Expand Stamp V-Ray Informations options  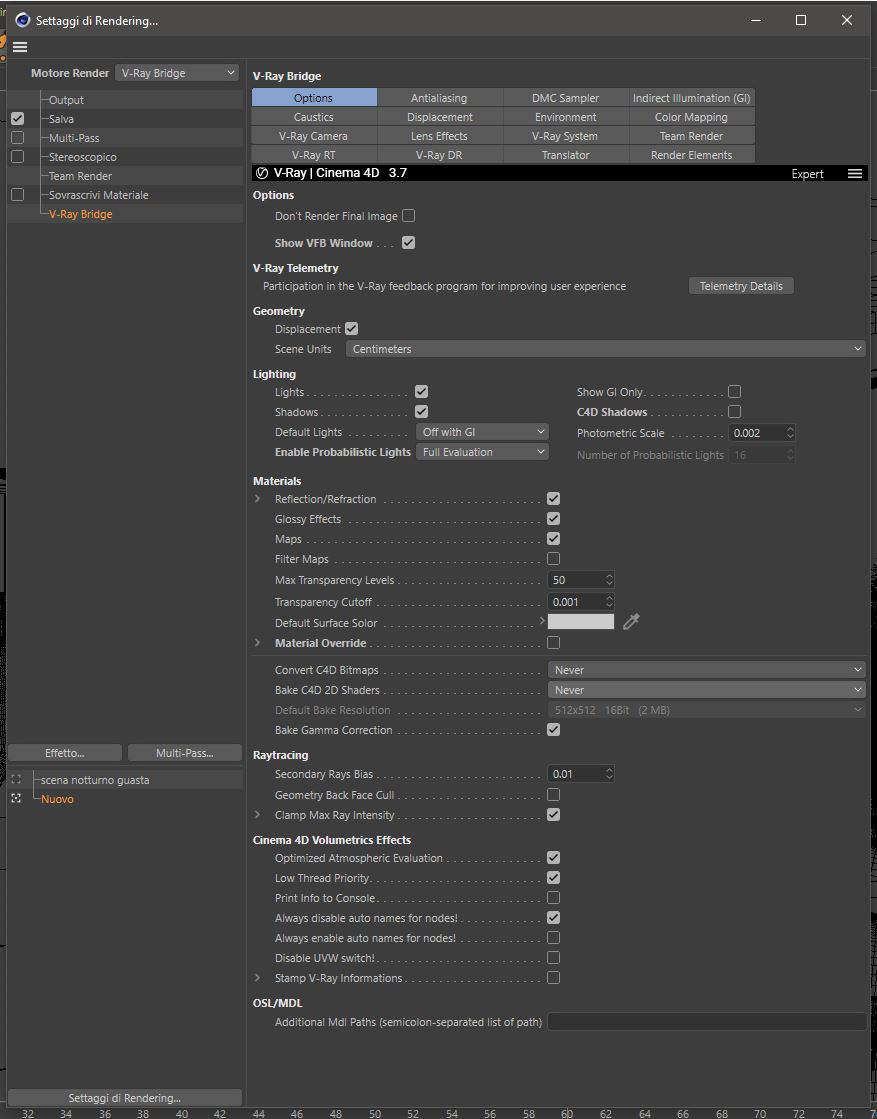(258, 977)
